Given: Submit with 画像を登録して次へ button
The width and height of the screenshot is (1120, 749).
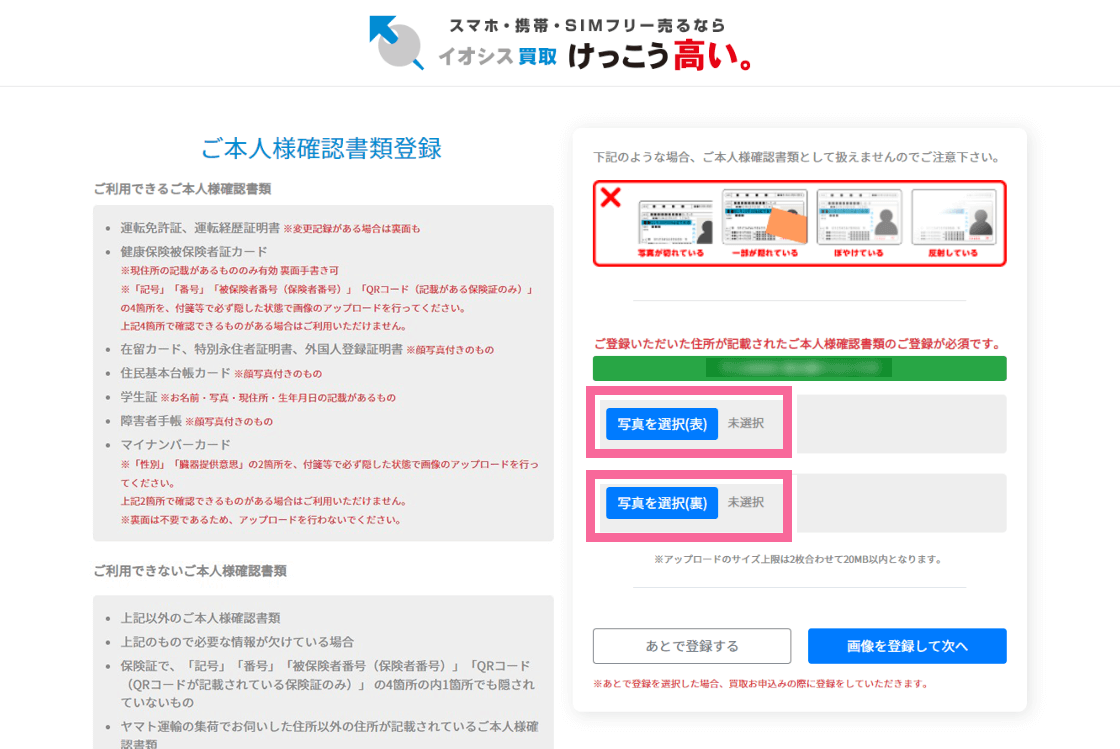Looking at the screenshot, I should tap(907, 646).
